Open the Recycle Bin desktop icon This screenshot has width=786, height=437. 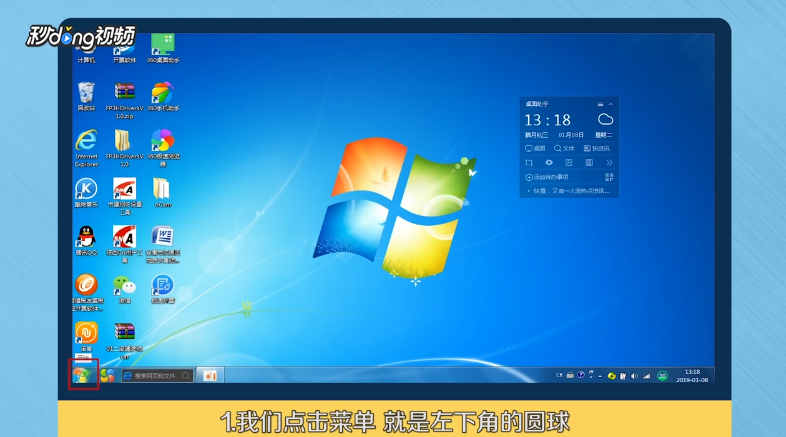pos(86,97)
